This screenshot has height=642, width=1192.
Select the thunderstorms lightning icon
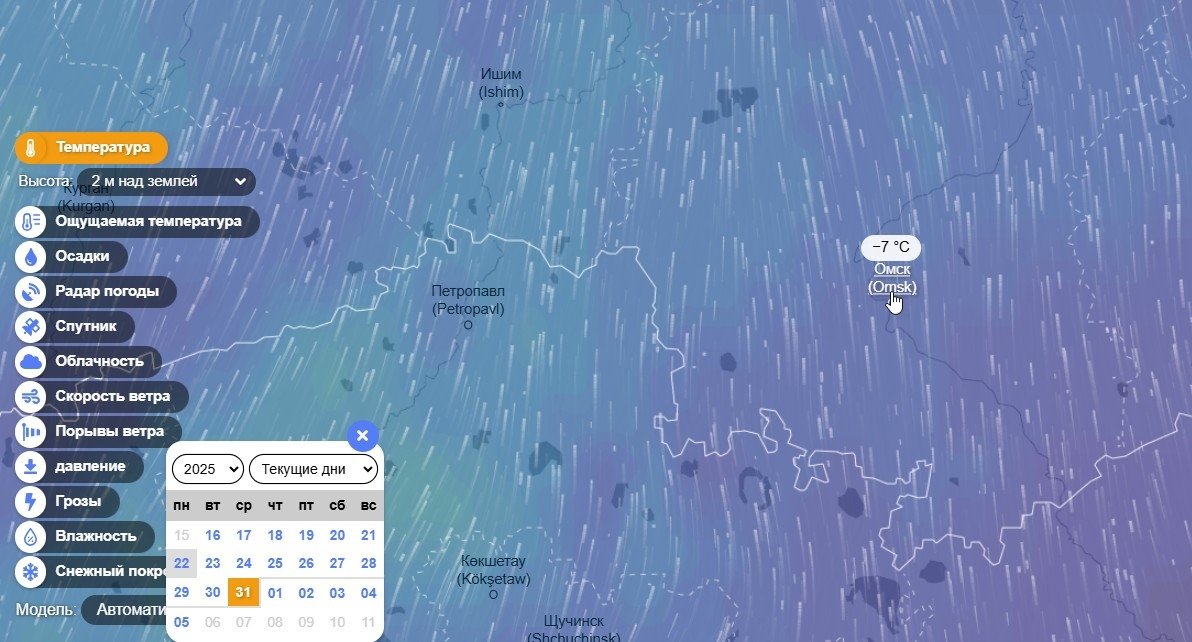(x=31, y=501)
